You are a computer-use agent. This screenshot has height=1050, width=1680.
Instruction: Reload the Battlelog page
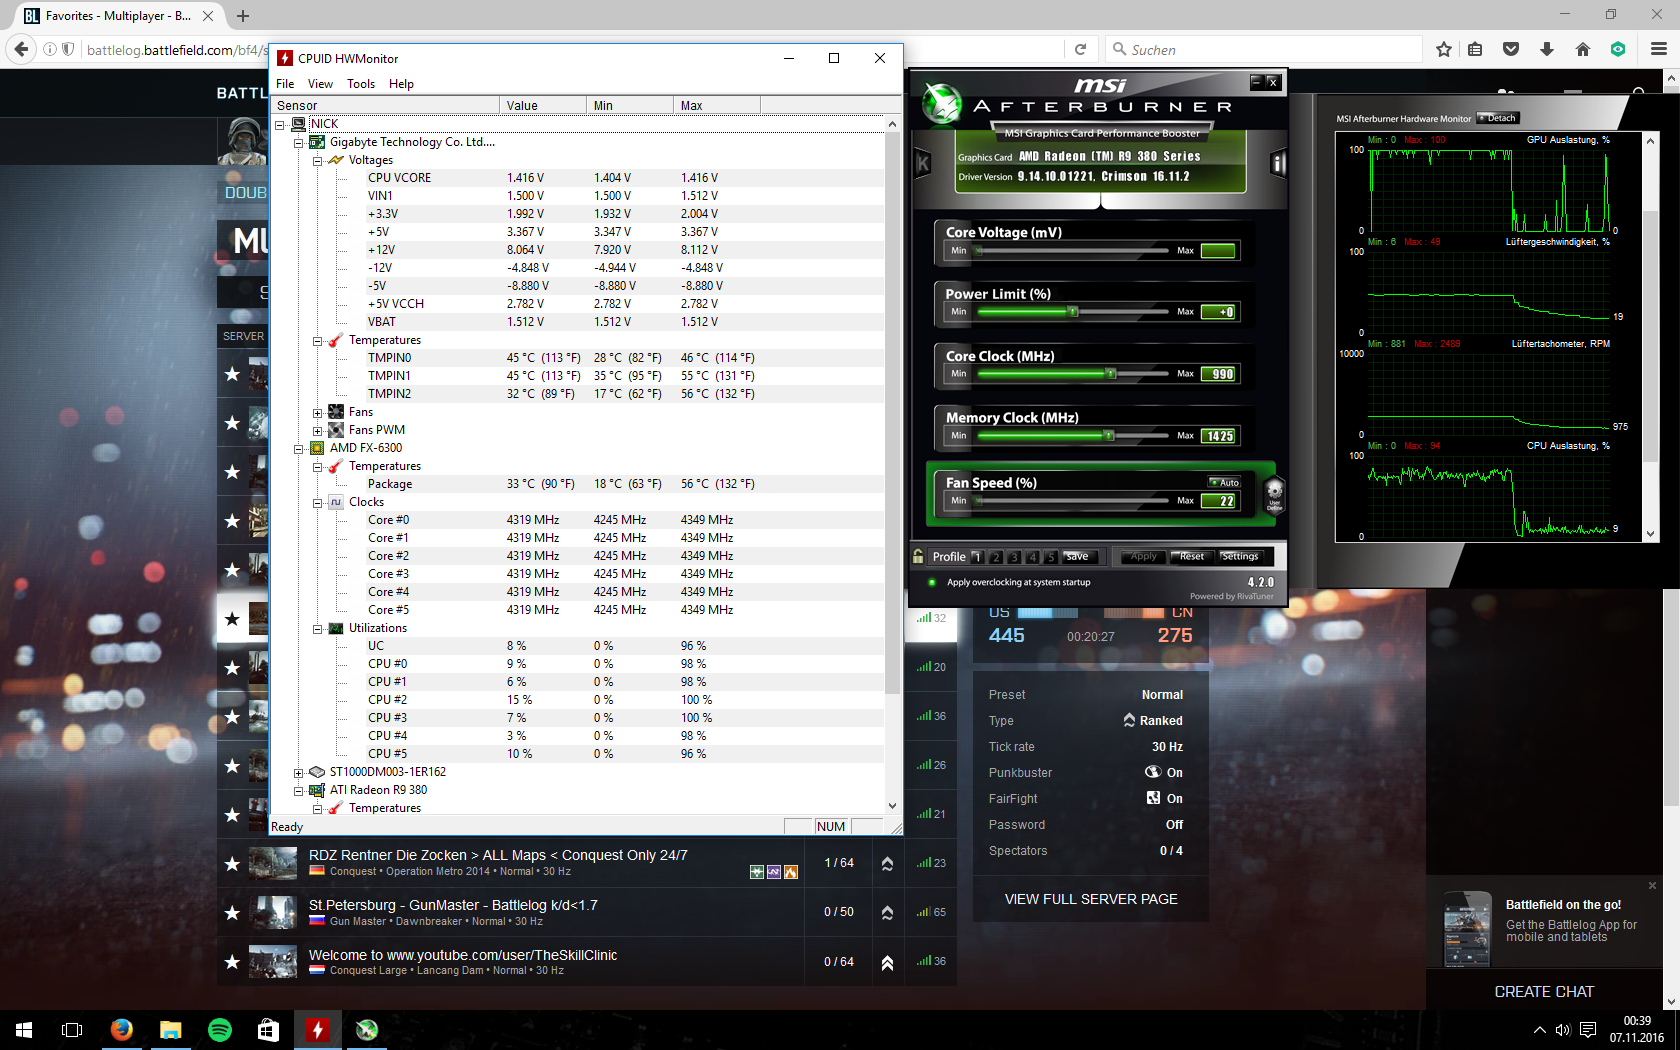[x=1080, y=49]
